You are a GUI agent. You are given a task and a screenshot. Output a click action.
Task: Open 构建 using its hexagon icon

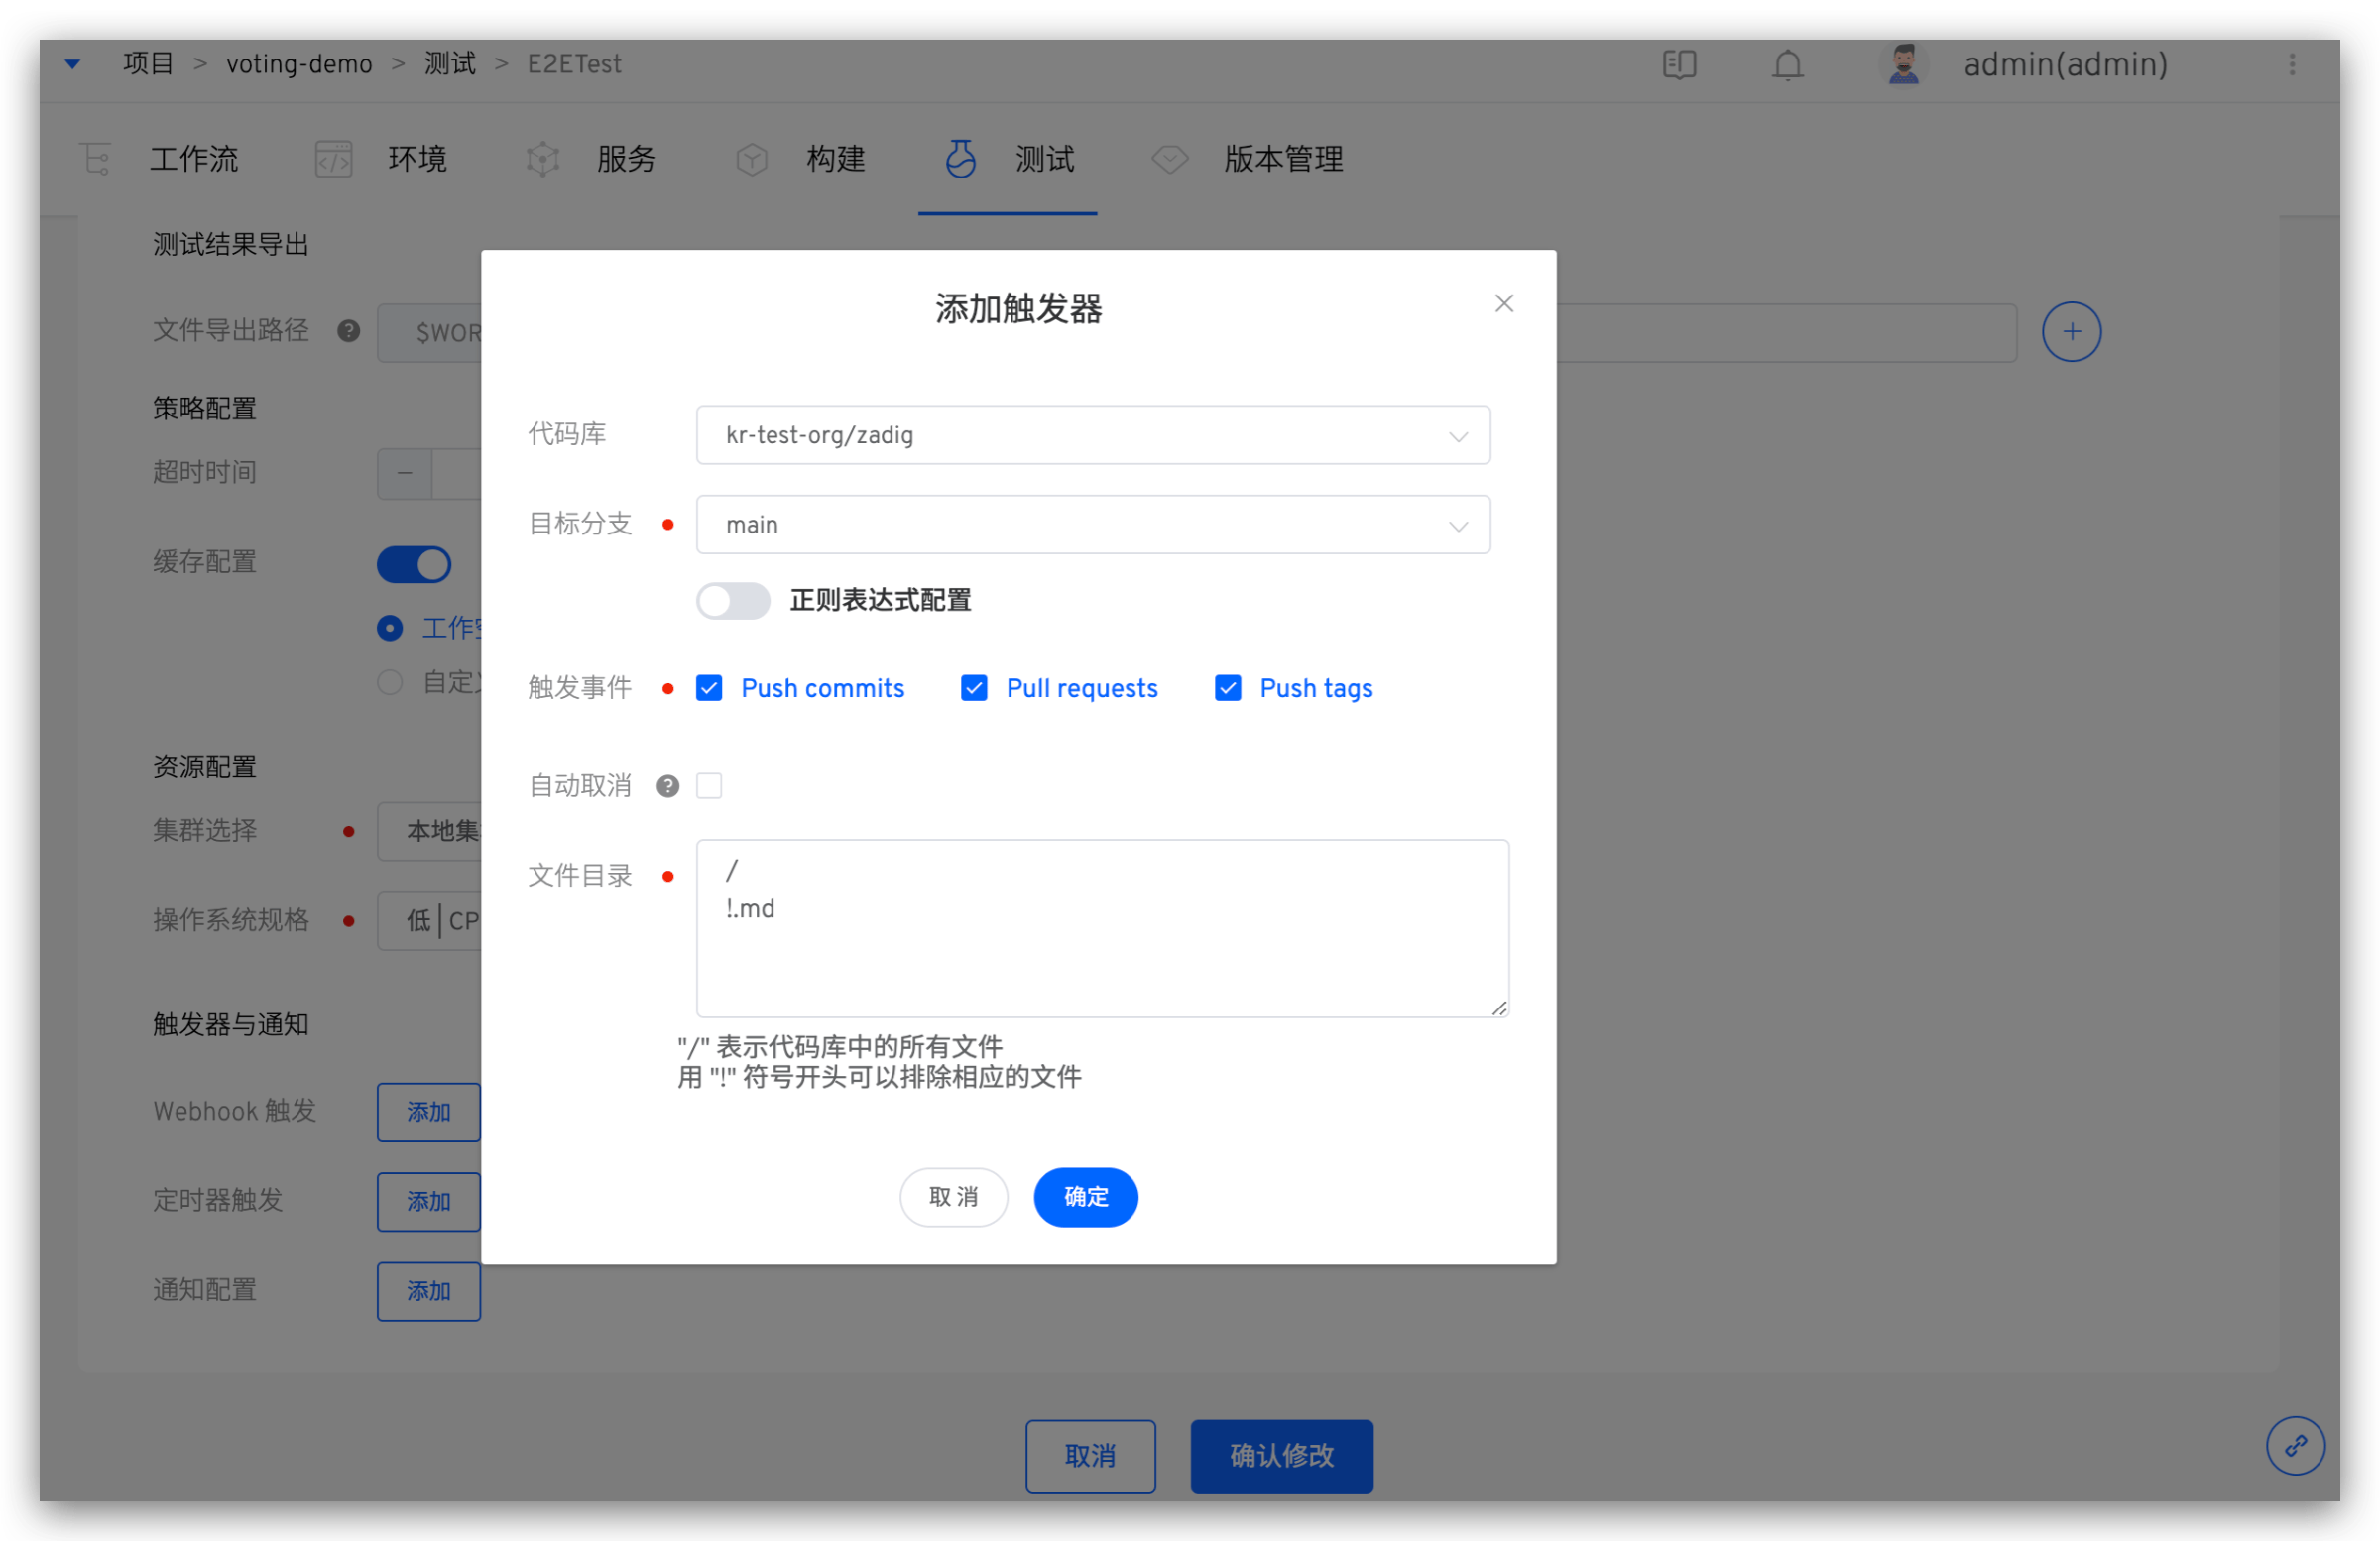click(751, 158)
